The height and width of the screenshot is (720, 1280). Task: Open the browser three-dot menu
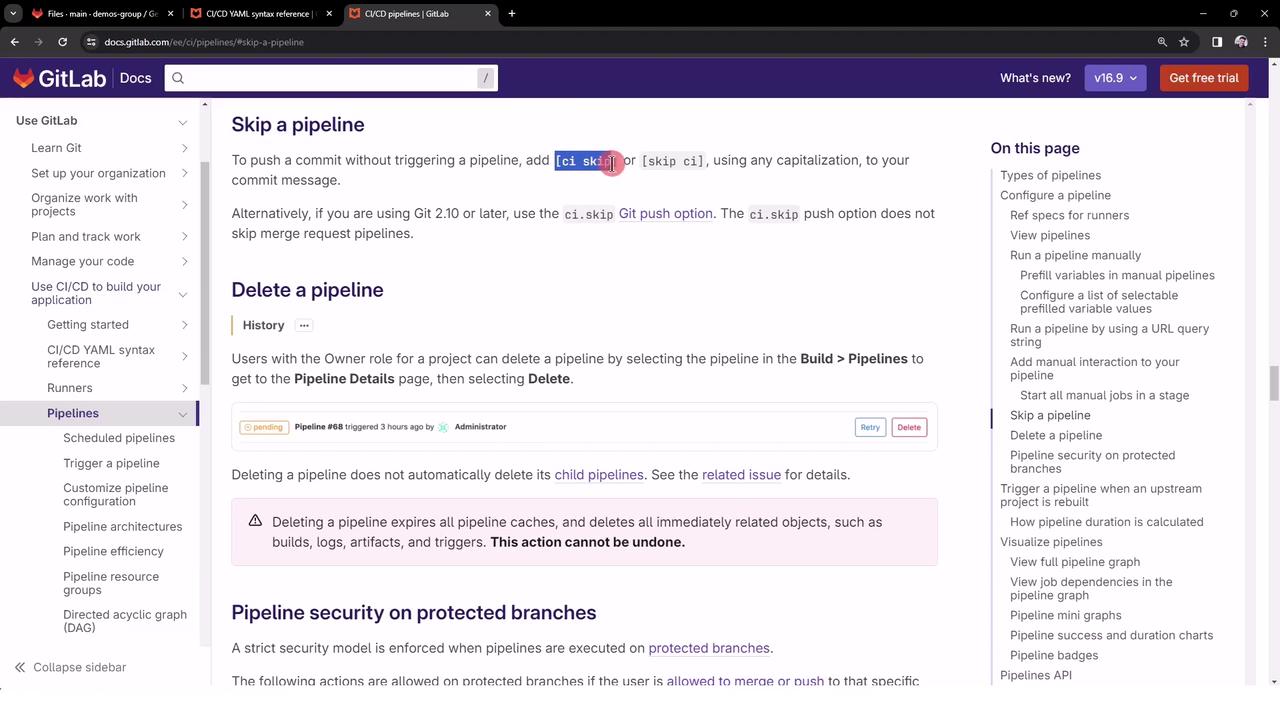[x=1265, y=42]
